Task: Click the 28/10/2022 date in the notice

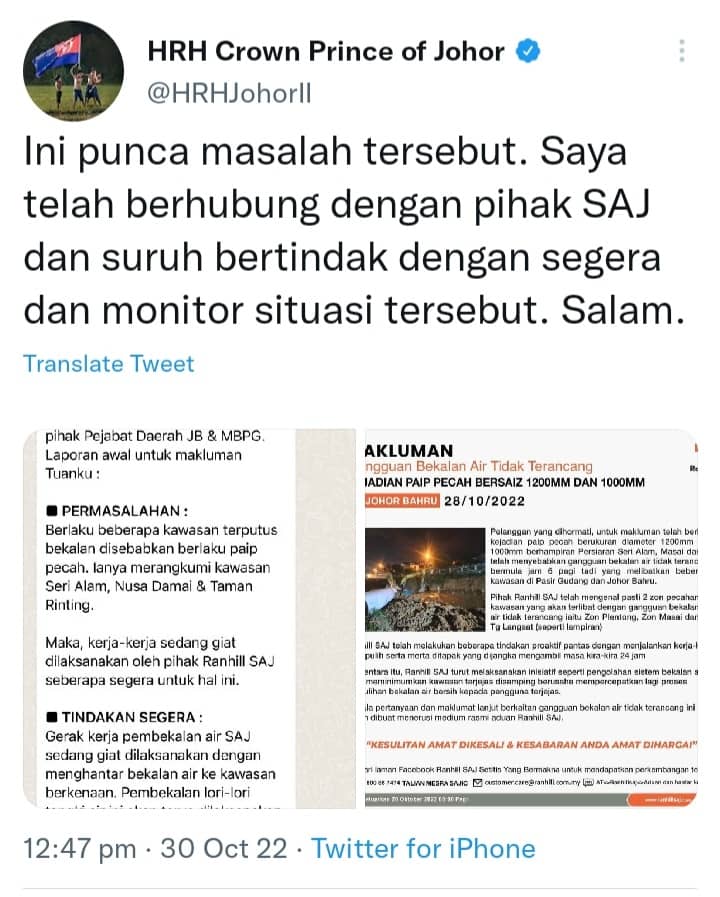Action: (x=484, y=501)
